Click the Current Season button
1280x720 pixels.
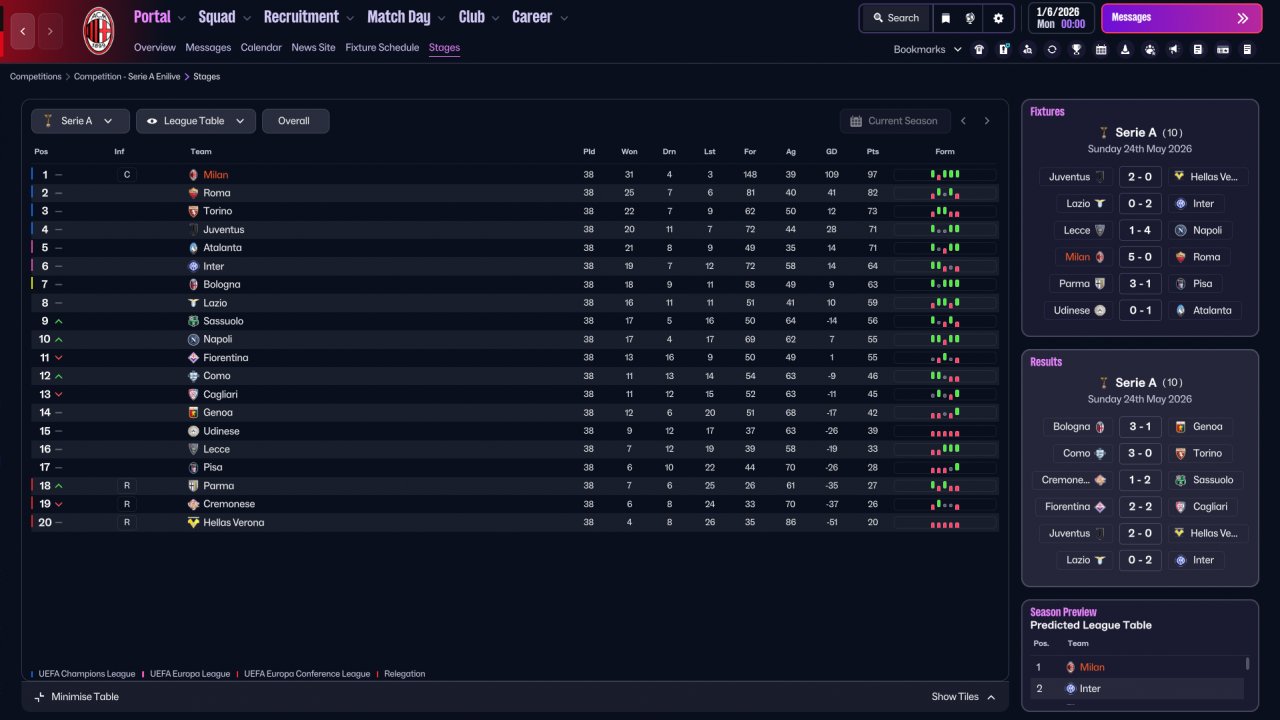894,121
